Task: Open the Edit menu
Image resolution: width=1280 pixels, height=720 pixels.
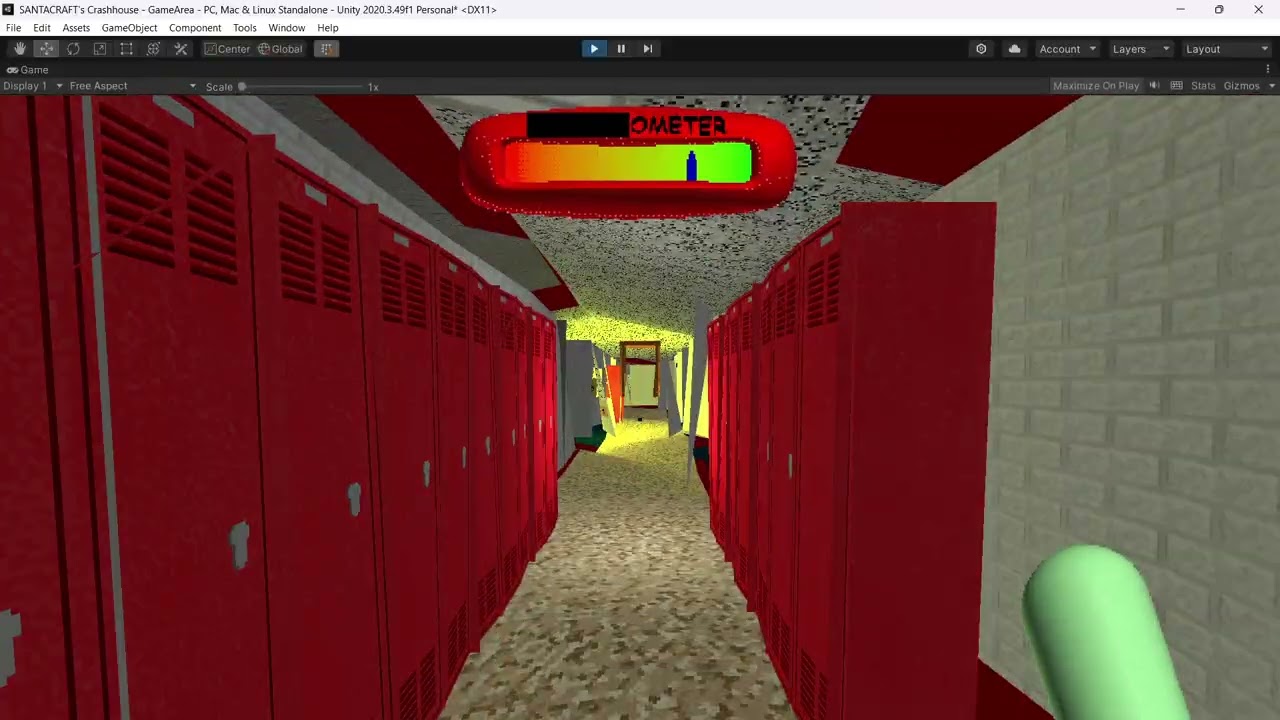Action: pos(42,28)
